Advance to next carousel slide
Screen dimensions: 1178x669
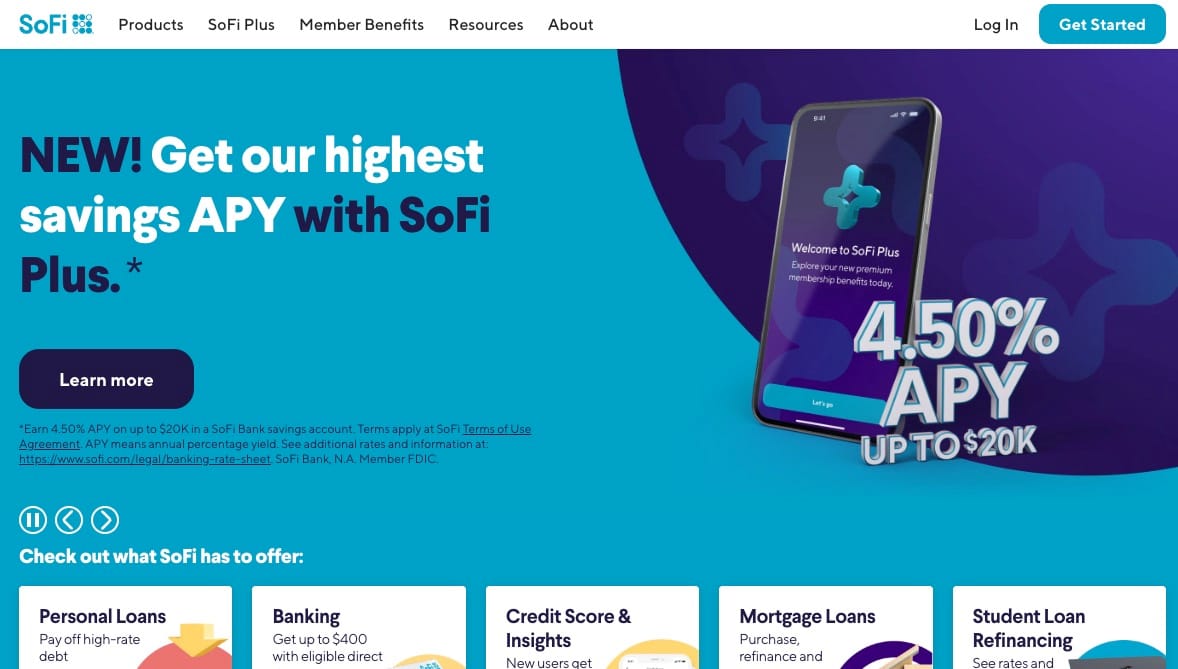tap(105, 519)
